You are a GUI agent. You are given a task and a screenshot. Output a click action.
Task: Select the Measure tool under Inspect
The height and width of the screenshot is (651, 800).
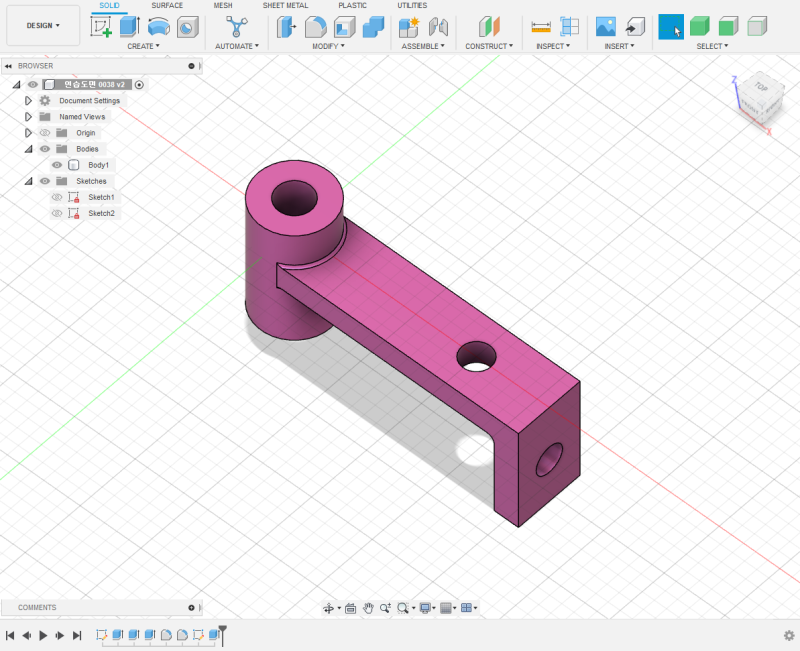[541, 25]
